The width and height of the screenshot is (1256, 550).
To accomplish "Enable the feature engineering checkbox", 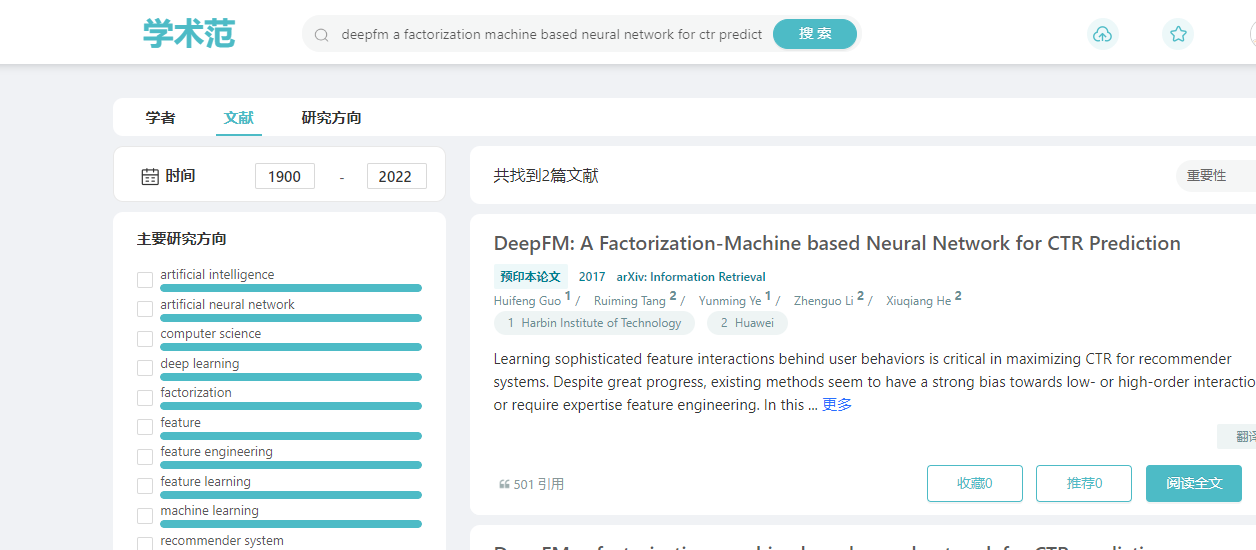I will (x=145, y=457).
